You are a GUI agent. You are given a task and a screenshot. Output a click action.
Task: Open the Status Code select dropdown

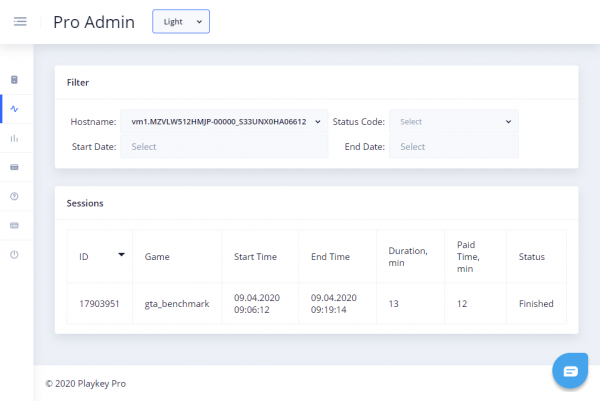pyautogui.click(x=454, y=121)
